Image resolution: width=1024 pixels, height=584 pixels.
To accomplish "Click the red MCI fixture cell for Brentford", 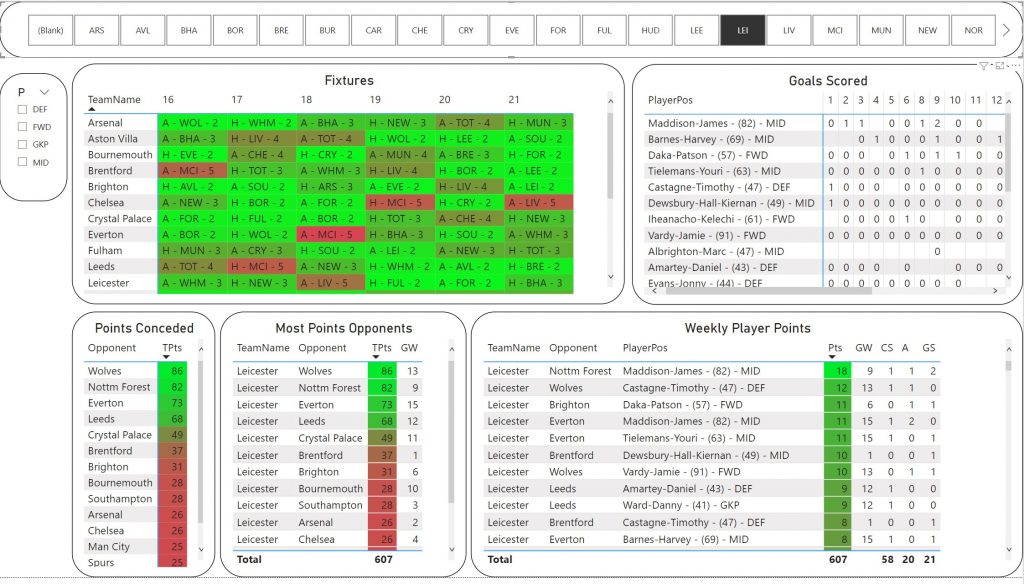I will (x=193, y=171).
